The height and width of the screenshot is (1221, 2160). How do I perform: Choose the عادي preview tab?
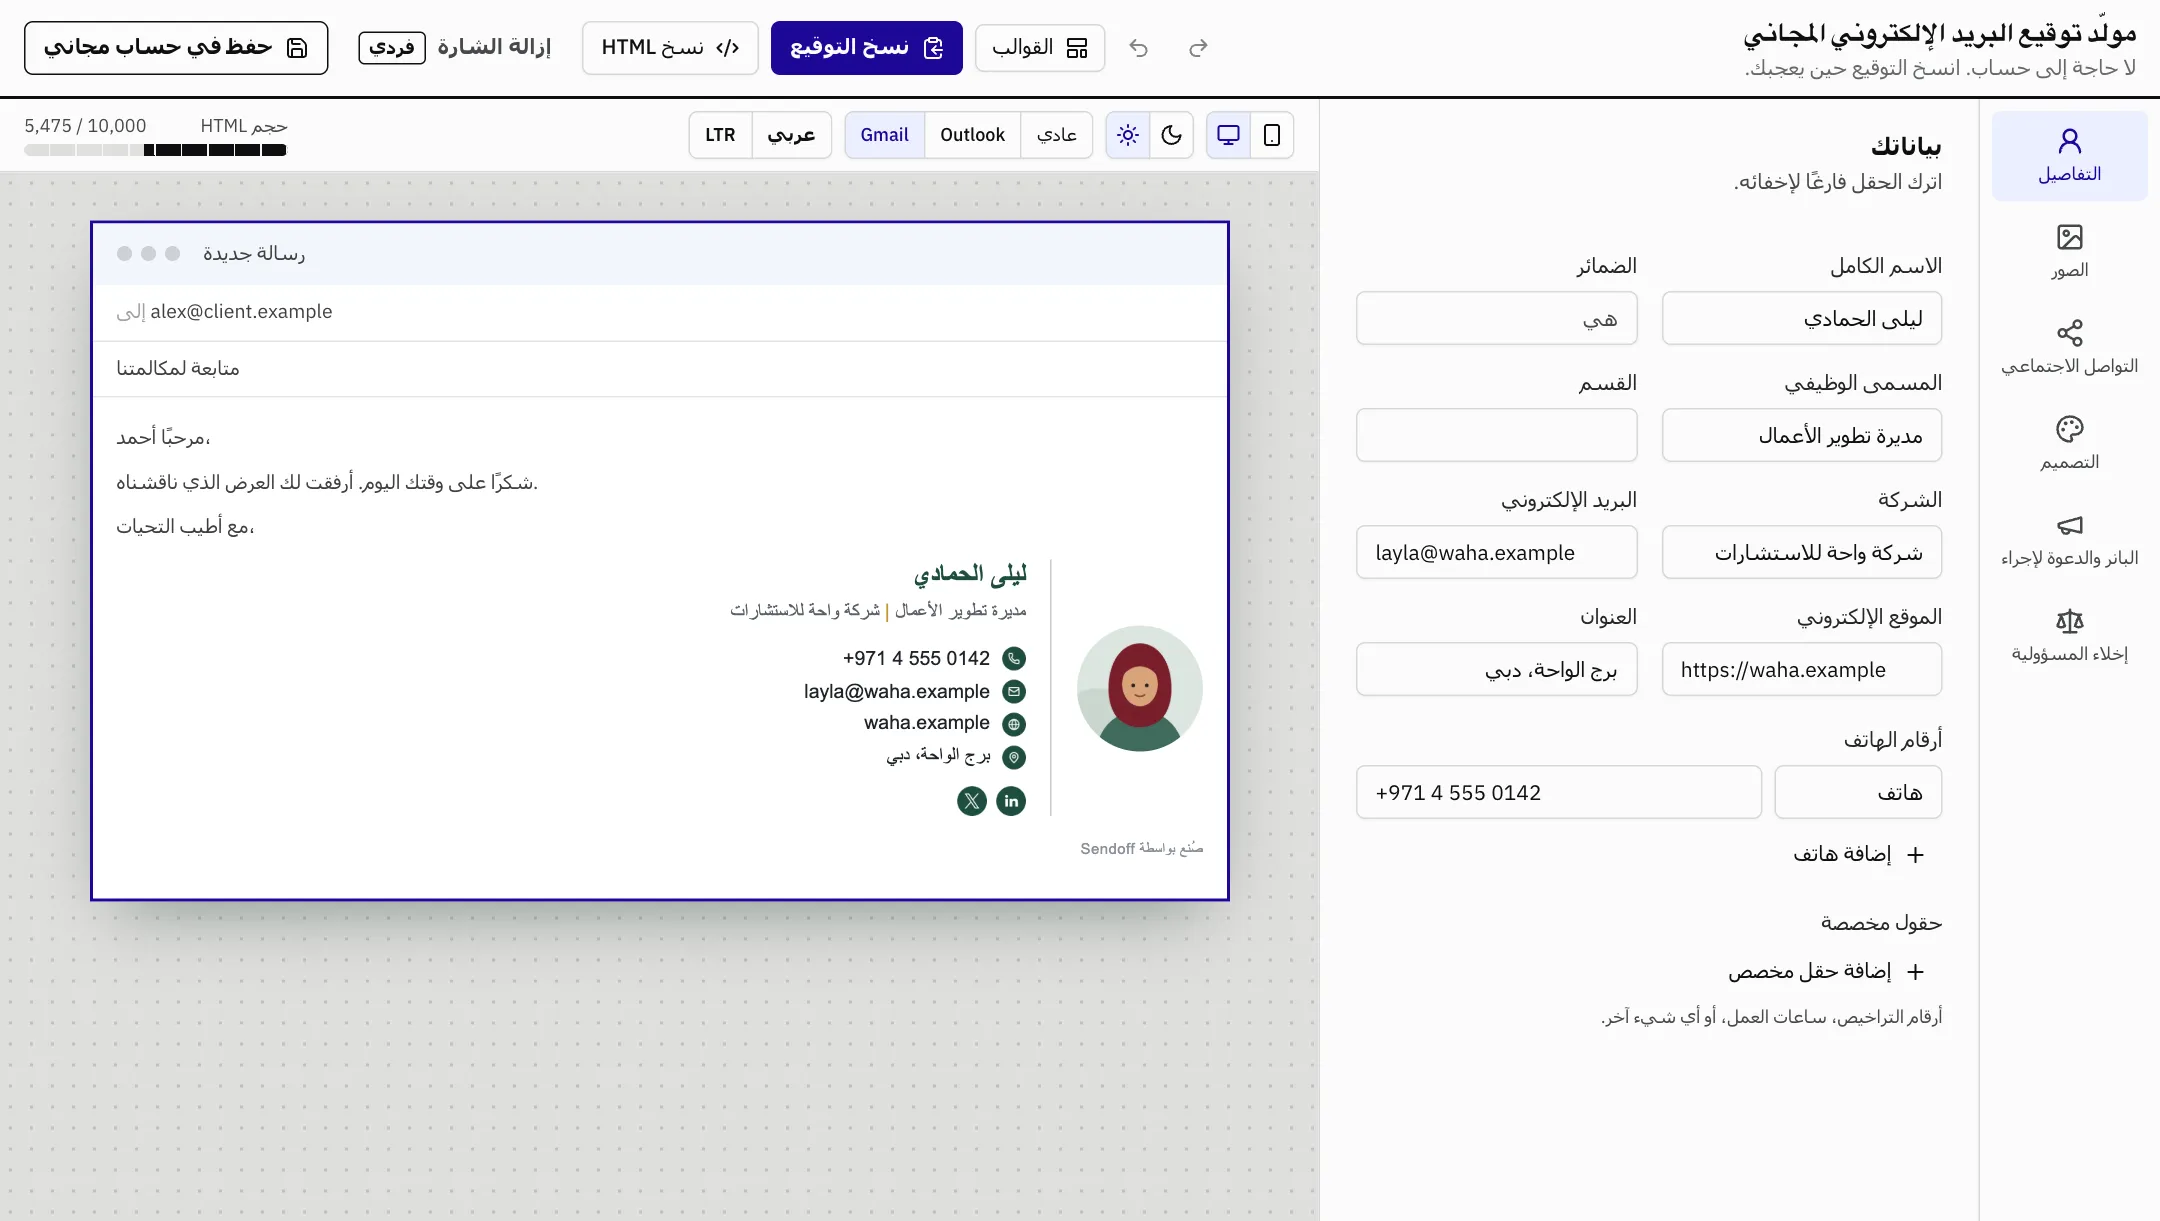(x=1056, y=135)
